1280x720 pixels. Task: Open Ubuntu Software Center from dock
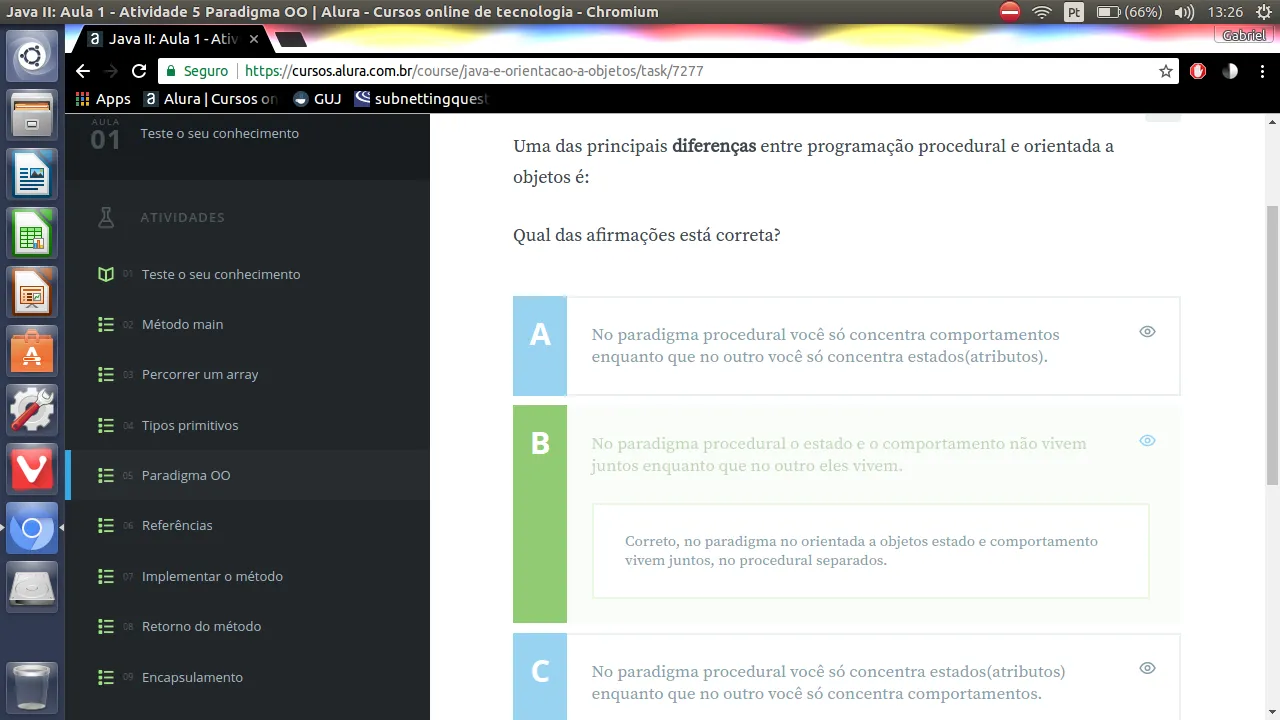(32, 352)
